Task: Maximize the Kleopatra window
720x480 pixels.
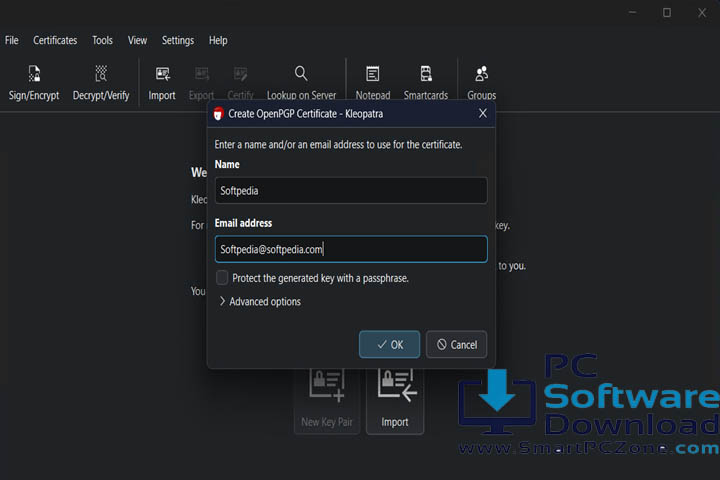Action: [667, 12]
